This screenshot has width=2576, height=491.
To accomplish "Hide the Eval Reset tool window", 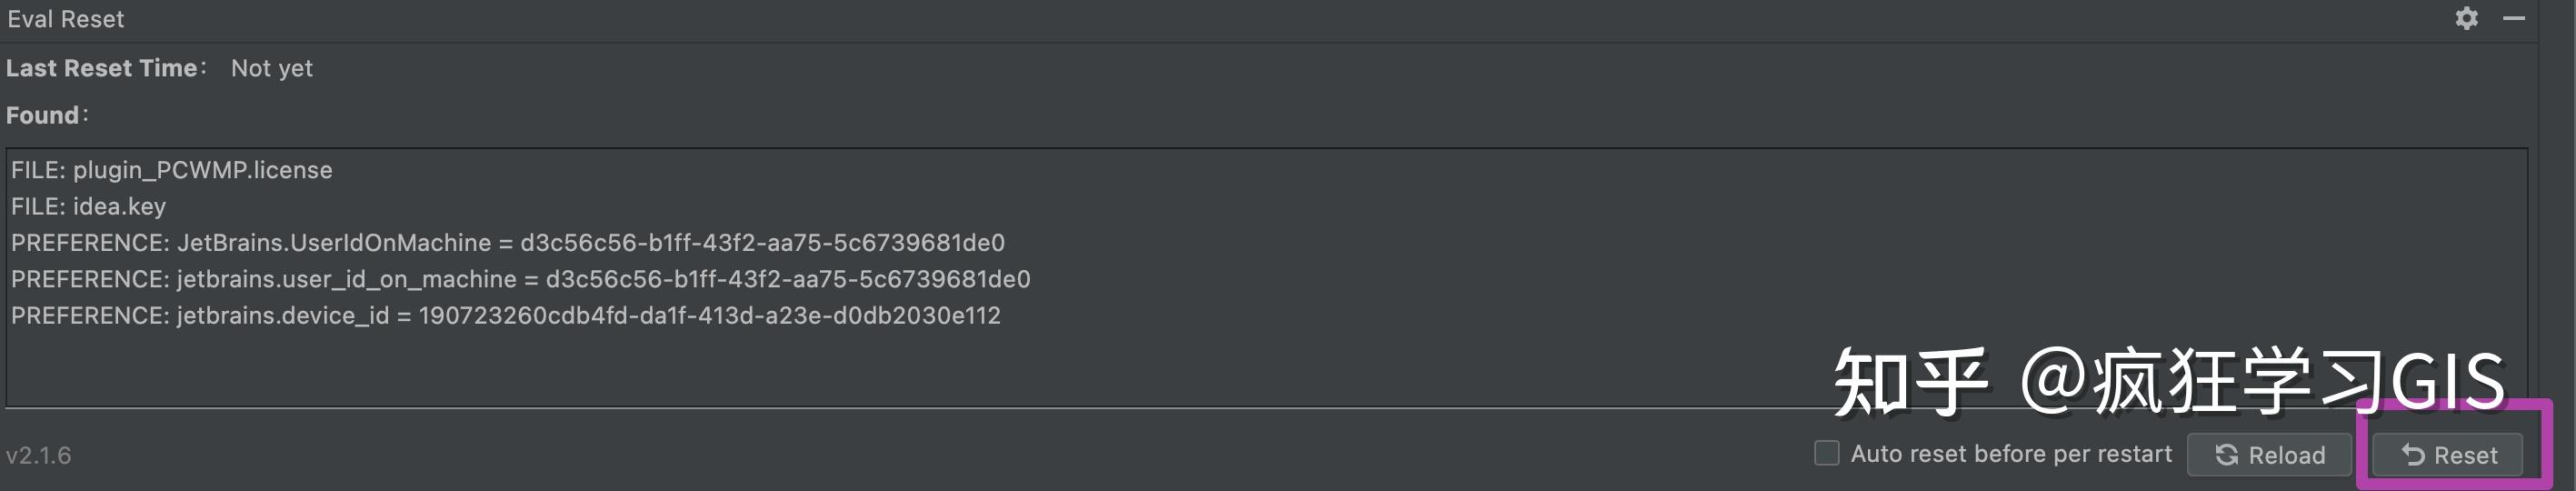I will click(2514, 19).
